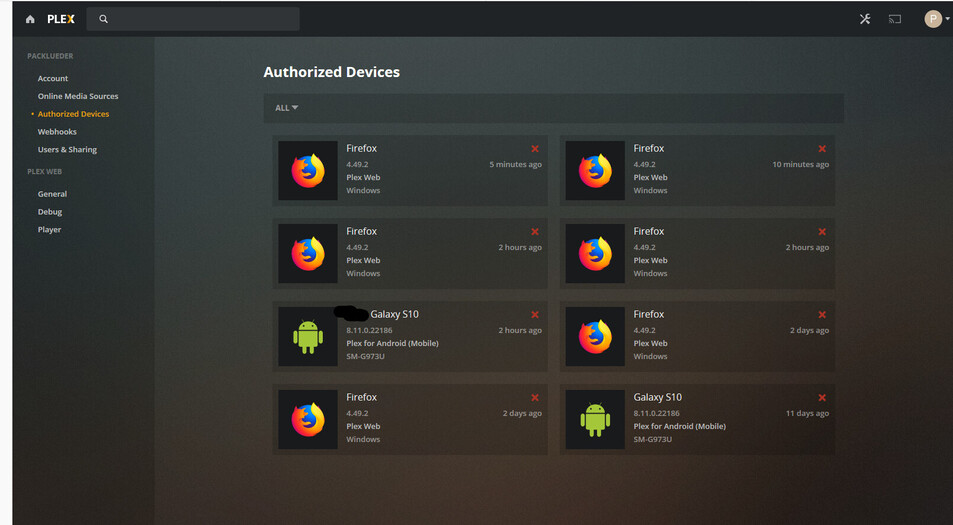This screenshot has height=525, width=953.
Task: Click Firefox name on 10 minutes ago card
Action: 649,148
